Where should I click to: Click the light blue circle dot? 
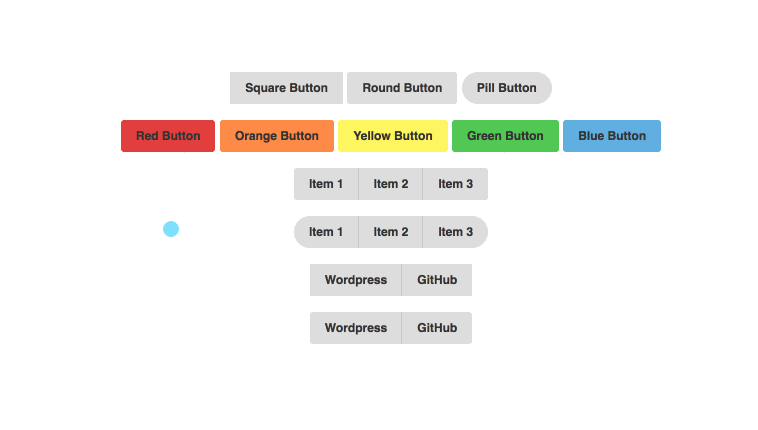[x=171, y=229]
